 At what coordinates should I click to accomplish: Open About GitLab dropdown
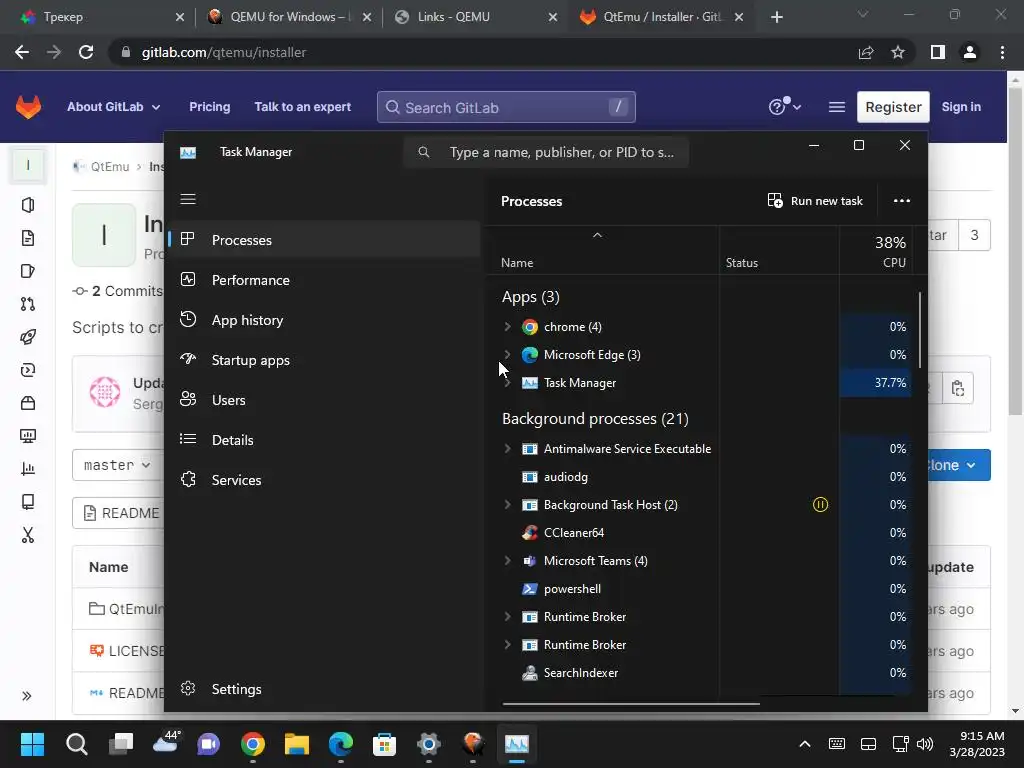(114, 107)
